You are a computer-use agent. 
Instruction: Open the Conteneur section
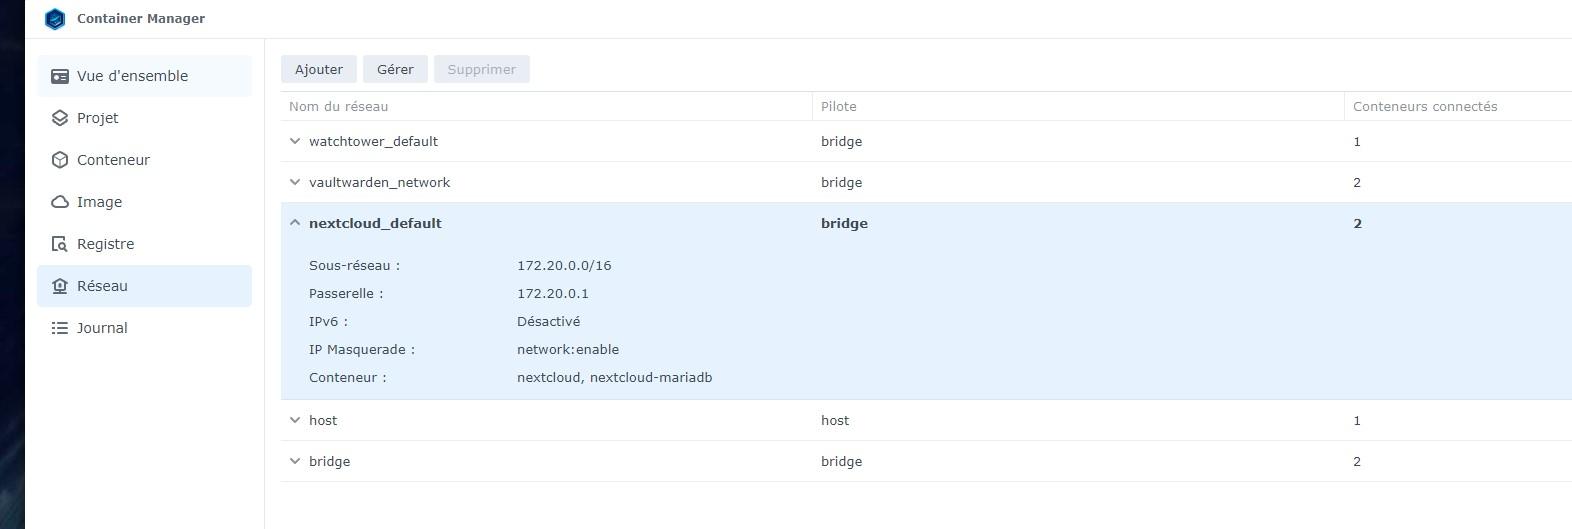tap(113, 160)
